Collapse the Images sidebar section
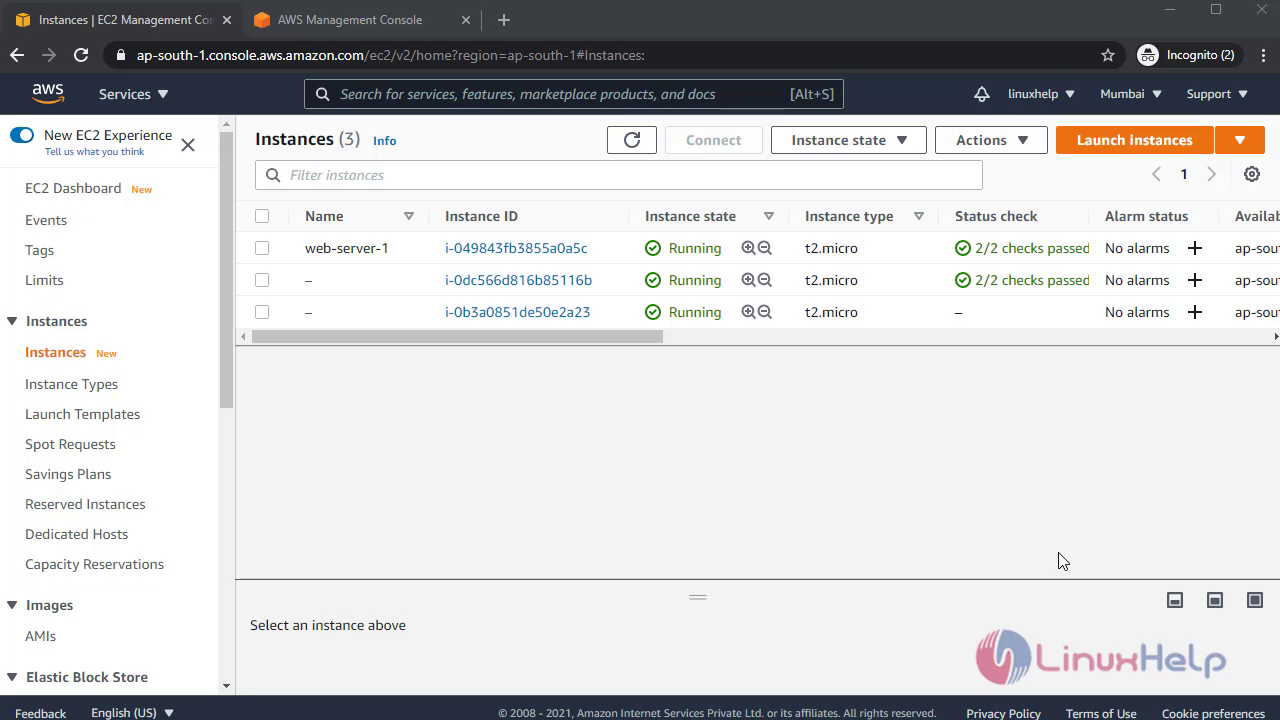This screenshot has height=720, width=1280. [x=12, y=605]
